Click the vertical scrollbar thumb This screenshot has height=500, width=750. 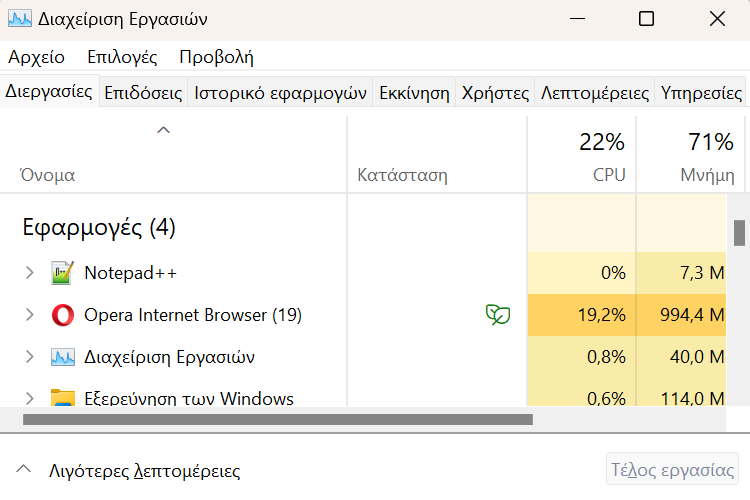(x=739, y=233)
